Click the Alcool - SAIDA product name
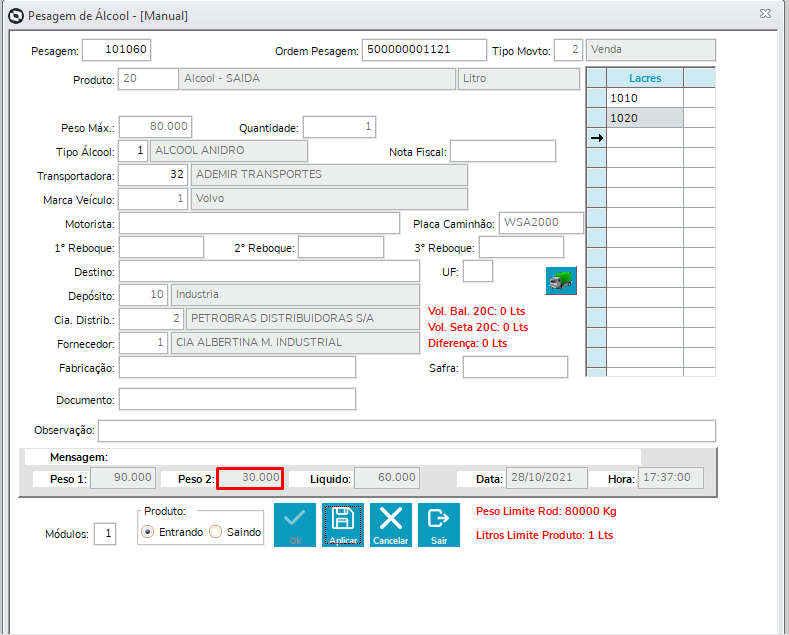This screenshot has height=635, width=789. (318, 79)
